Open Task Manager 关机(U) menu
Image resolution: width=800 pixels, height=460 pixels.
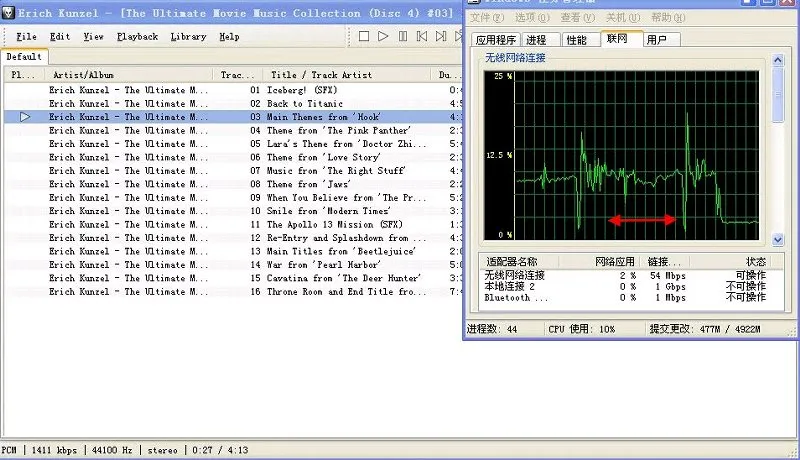623,18
